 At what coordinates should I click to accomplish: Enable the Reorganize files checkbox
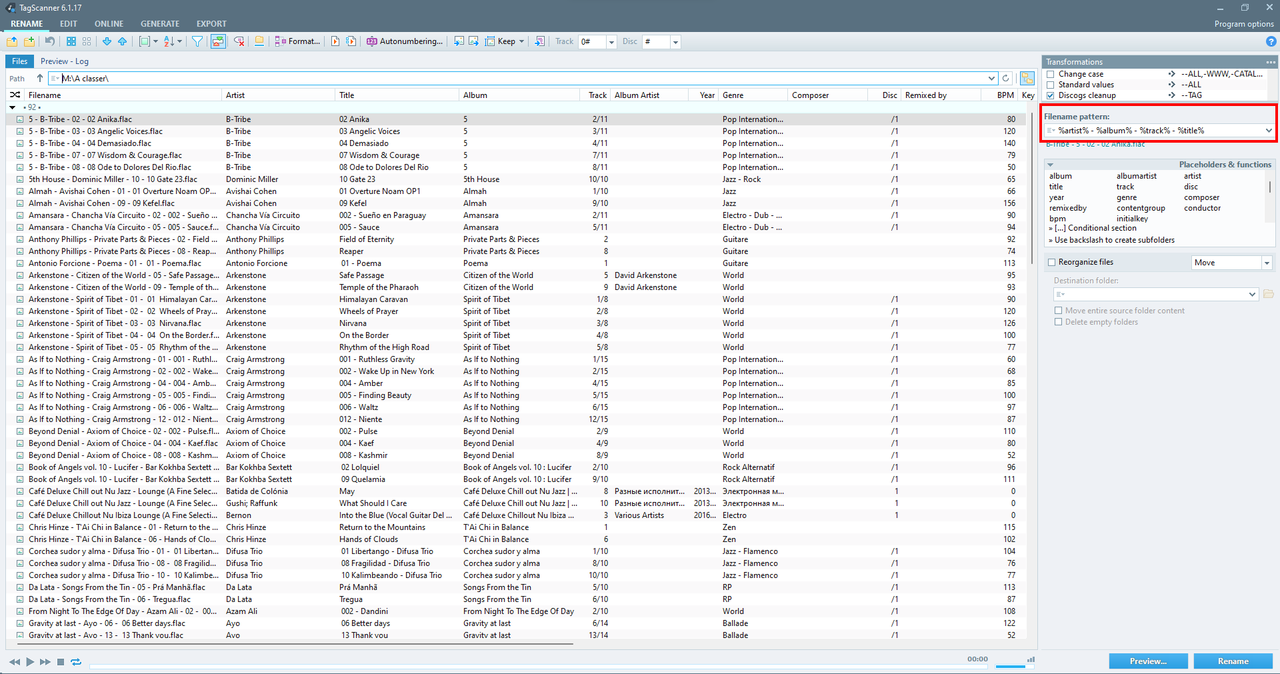(1051, 262)
